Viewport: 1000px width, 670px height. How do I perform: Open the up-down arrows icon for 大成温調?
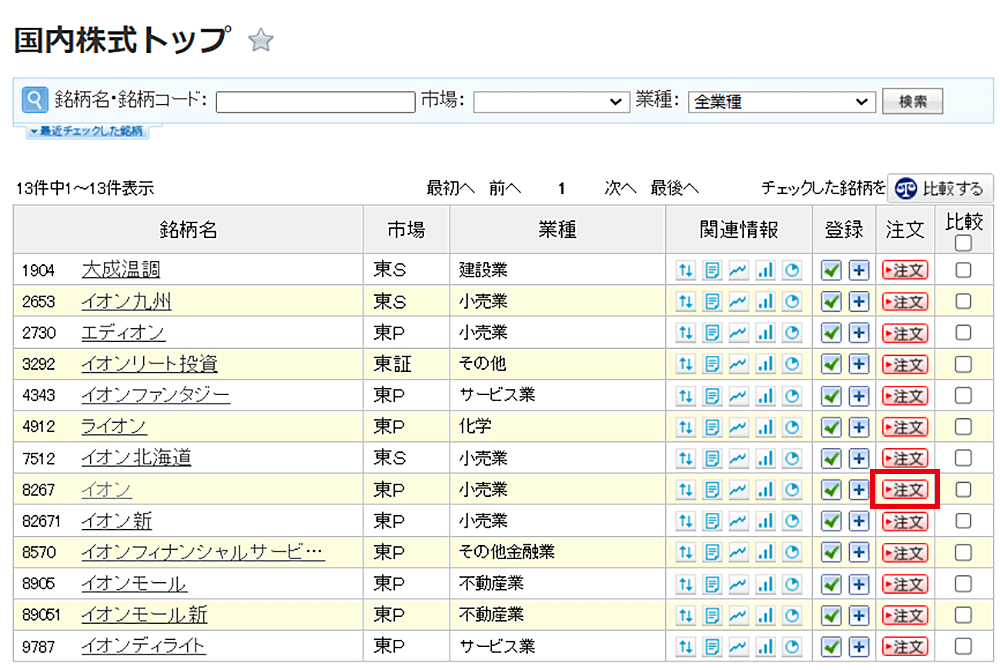686,270
